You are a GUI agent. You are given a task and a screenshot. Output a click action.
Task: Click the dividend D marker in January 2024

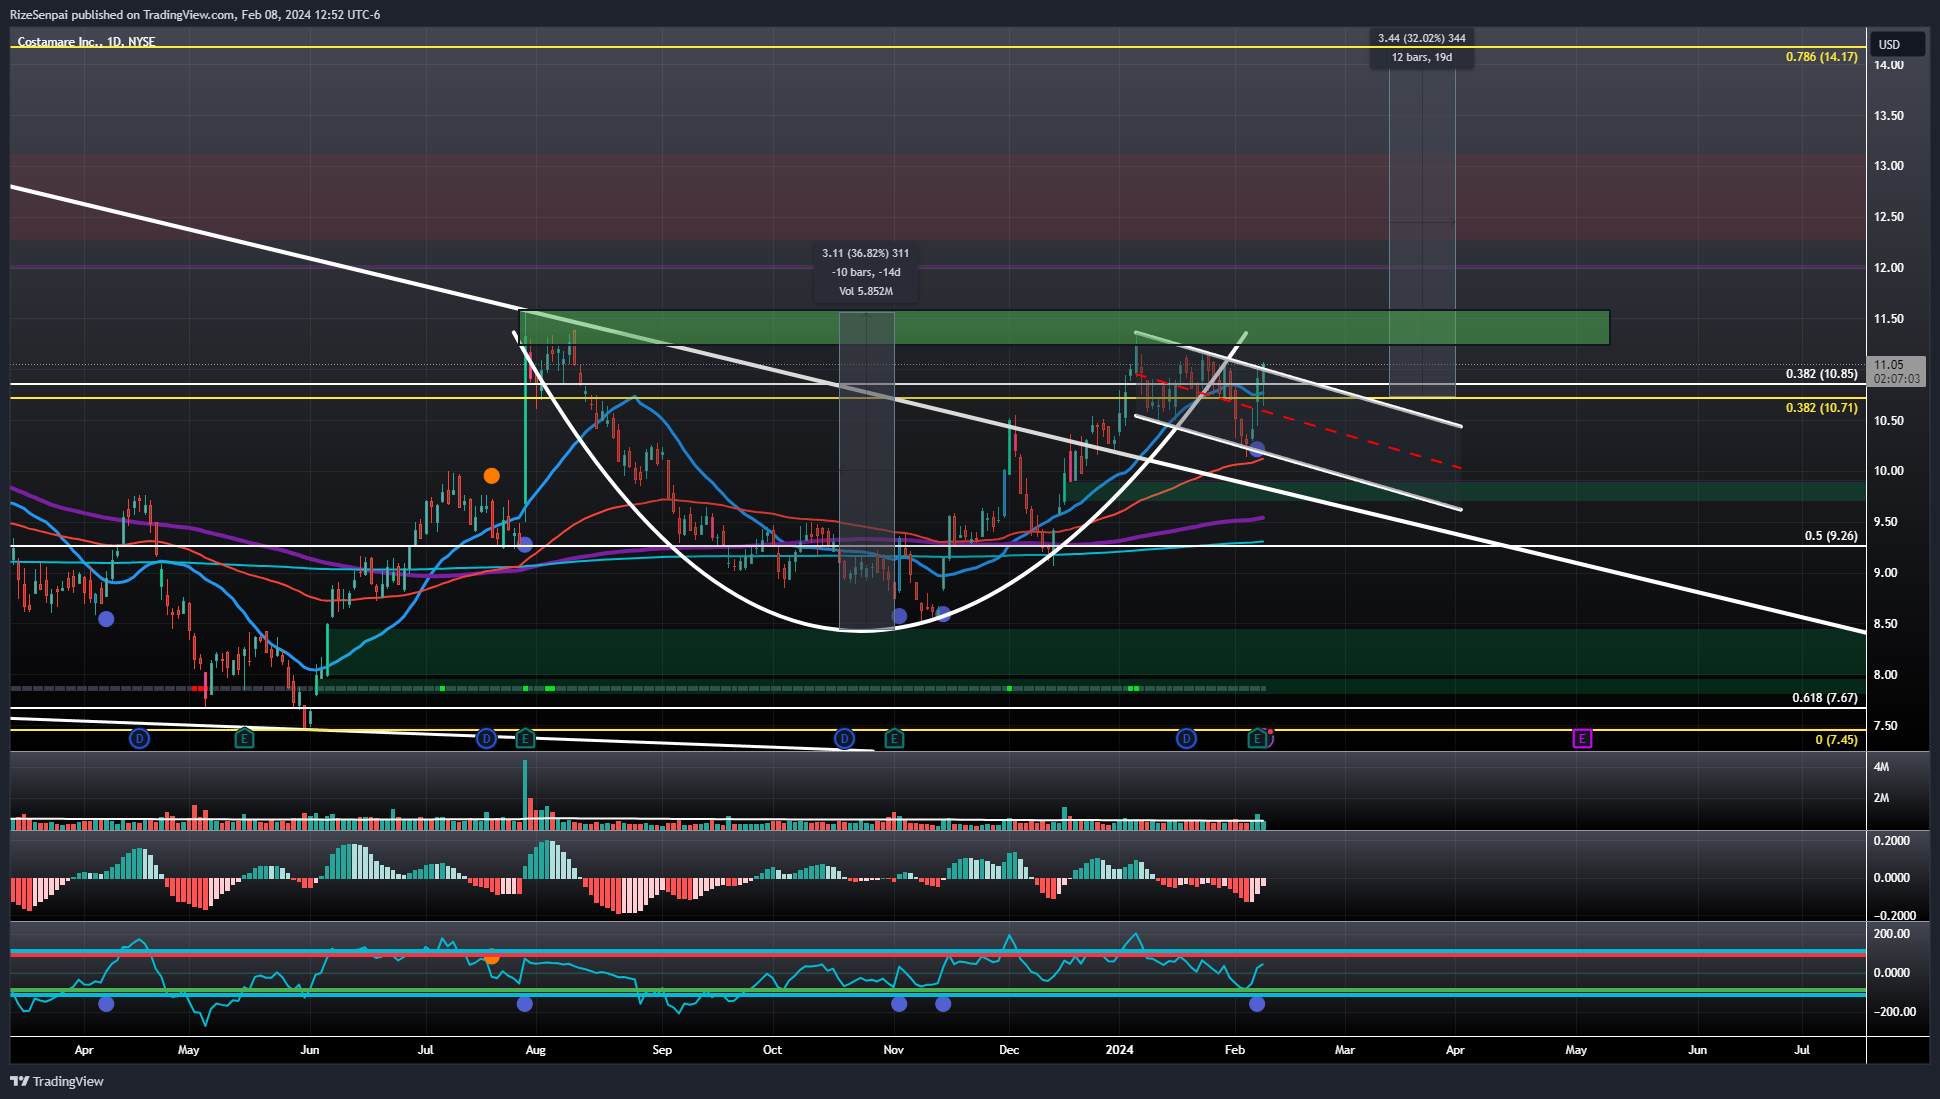pyautogui.click(x=1186, y=739)
